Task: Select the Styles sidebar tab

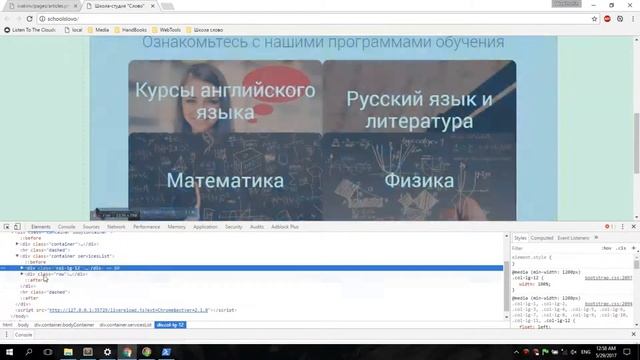Action: coord(520,238)
